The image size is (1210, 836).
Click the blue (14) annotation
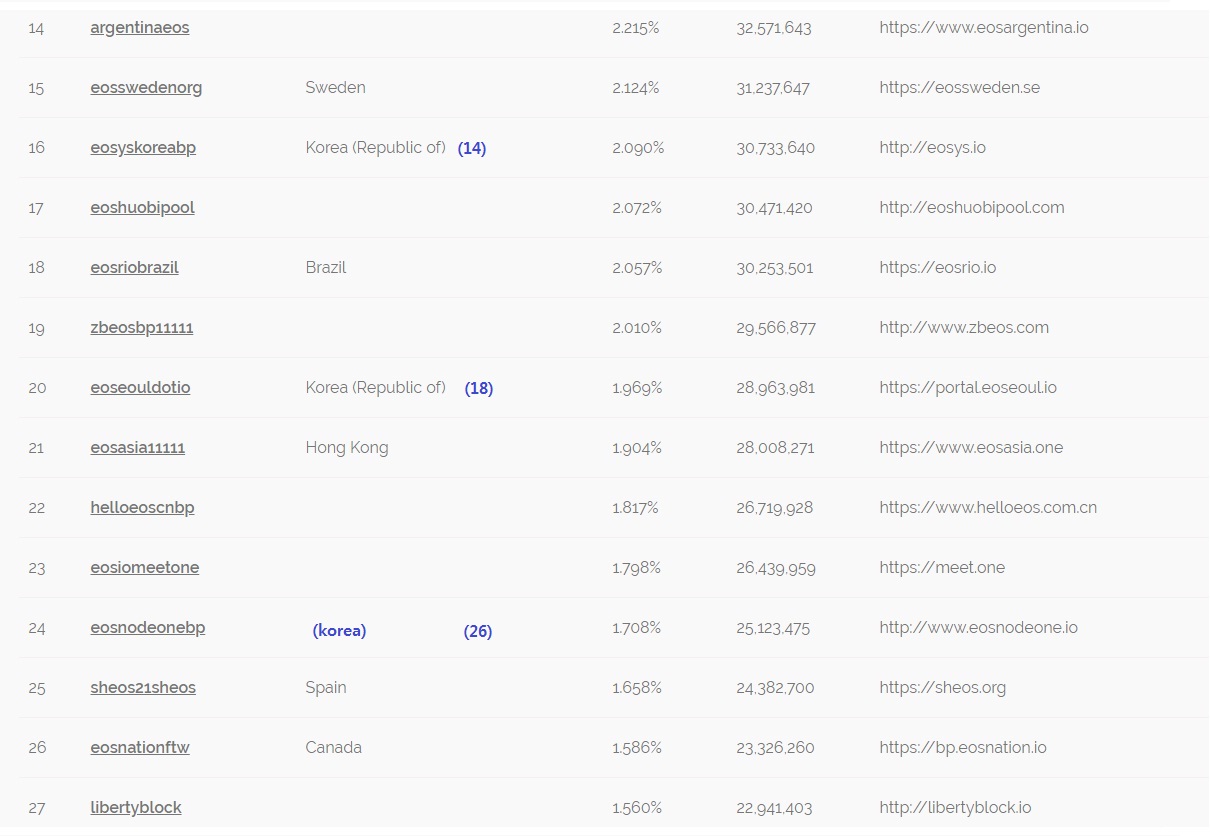click(472, 148)
